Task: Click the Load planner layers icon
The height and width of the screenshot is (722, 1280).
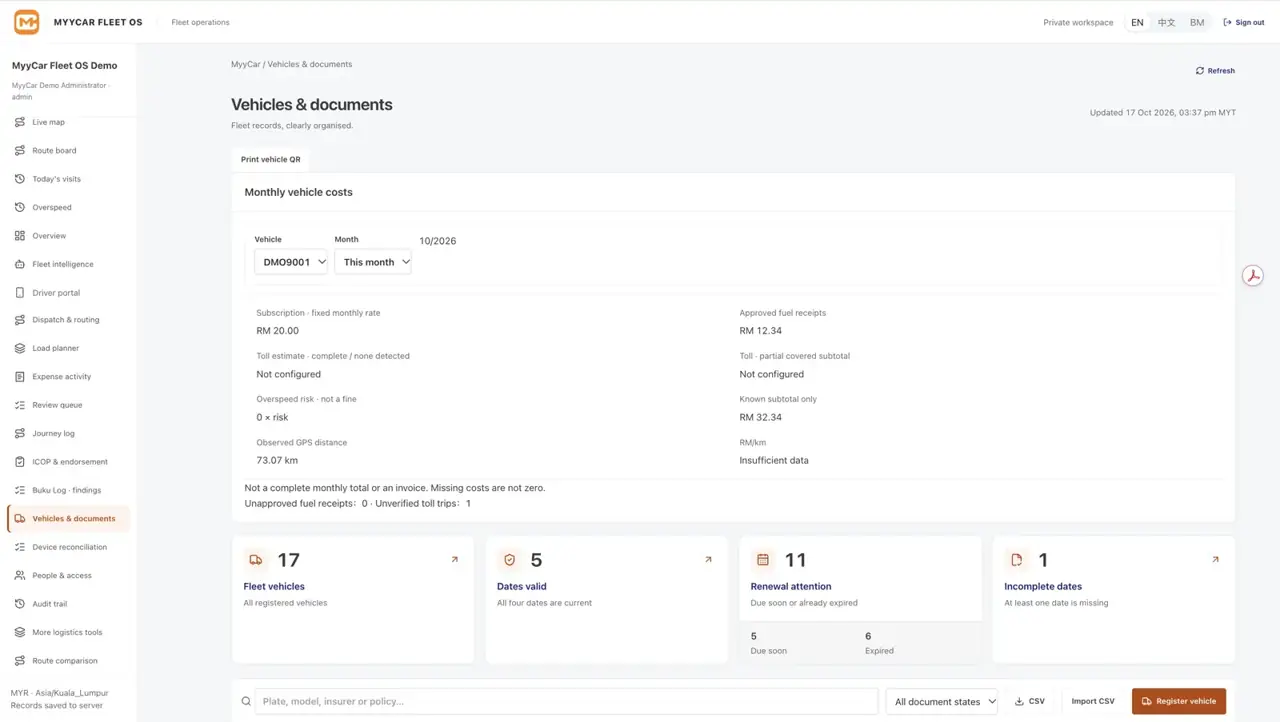Action: [x=20, y=348]
